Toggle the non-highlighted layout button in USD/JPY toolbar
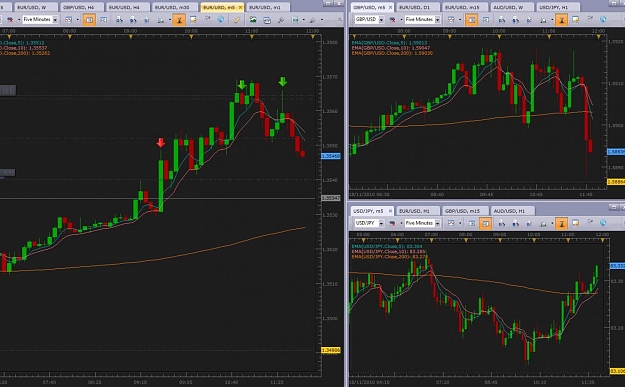 point(472,223)
